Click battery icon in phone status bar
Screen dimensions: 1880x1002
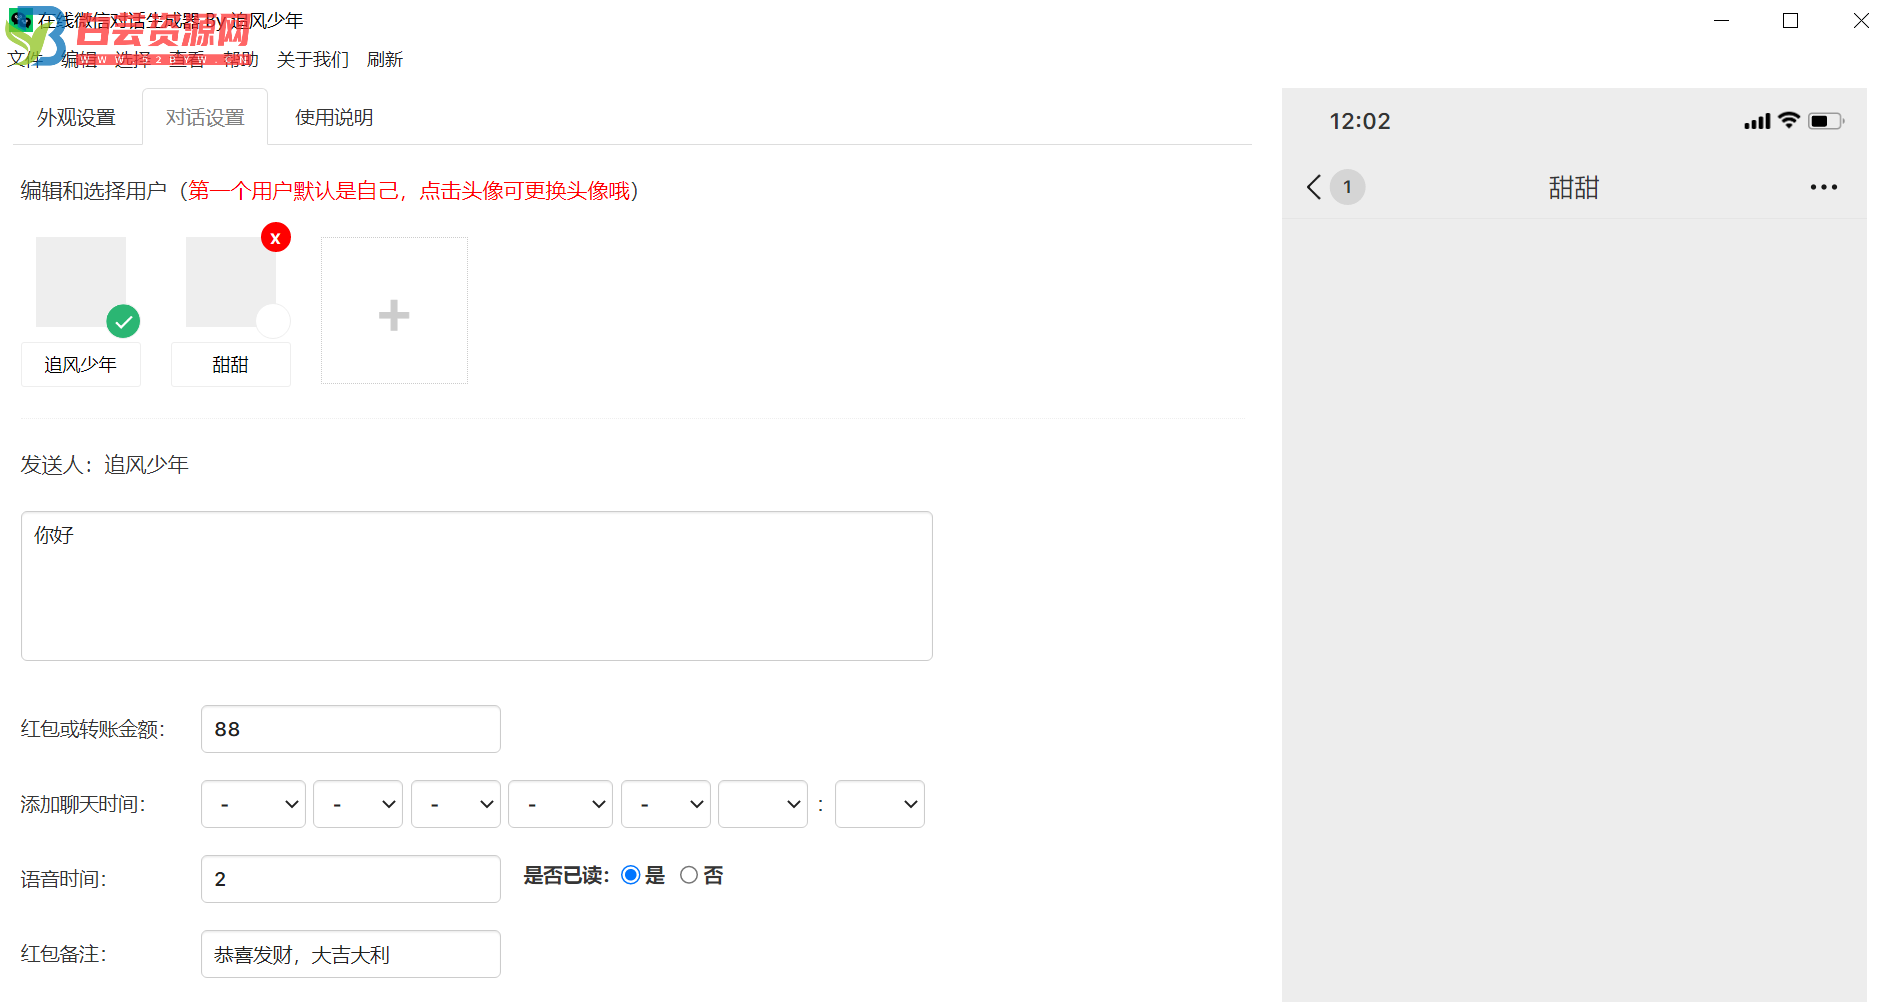1825,121
